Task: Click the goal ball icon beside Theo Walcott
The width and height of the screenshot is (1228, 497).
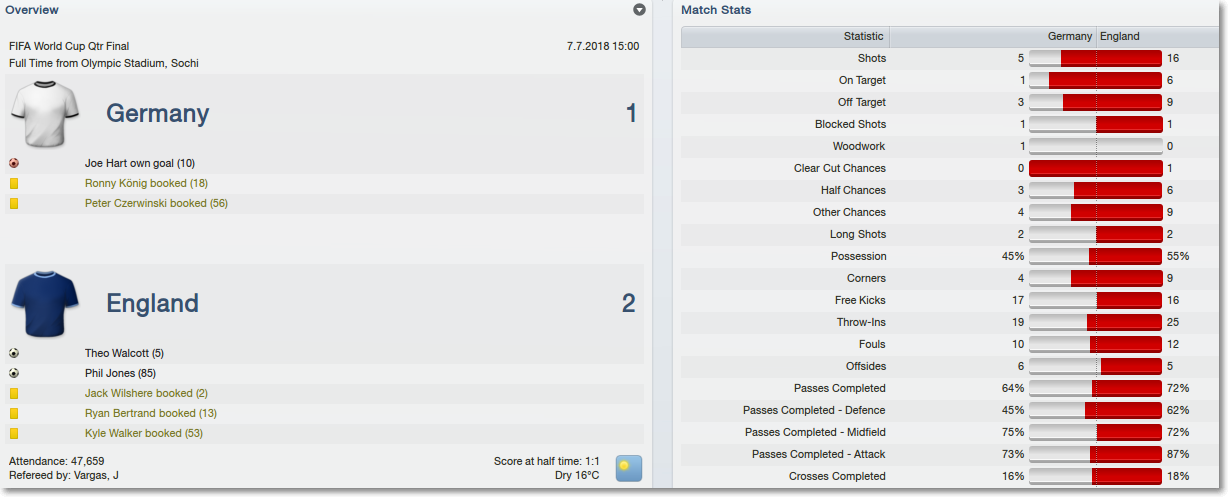Action: 14,353
